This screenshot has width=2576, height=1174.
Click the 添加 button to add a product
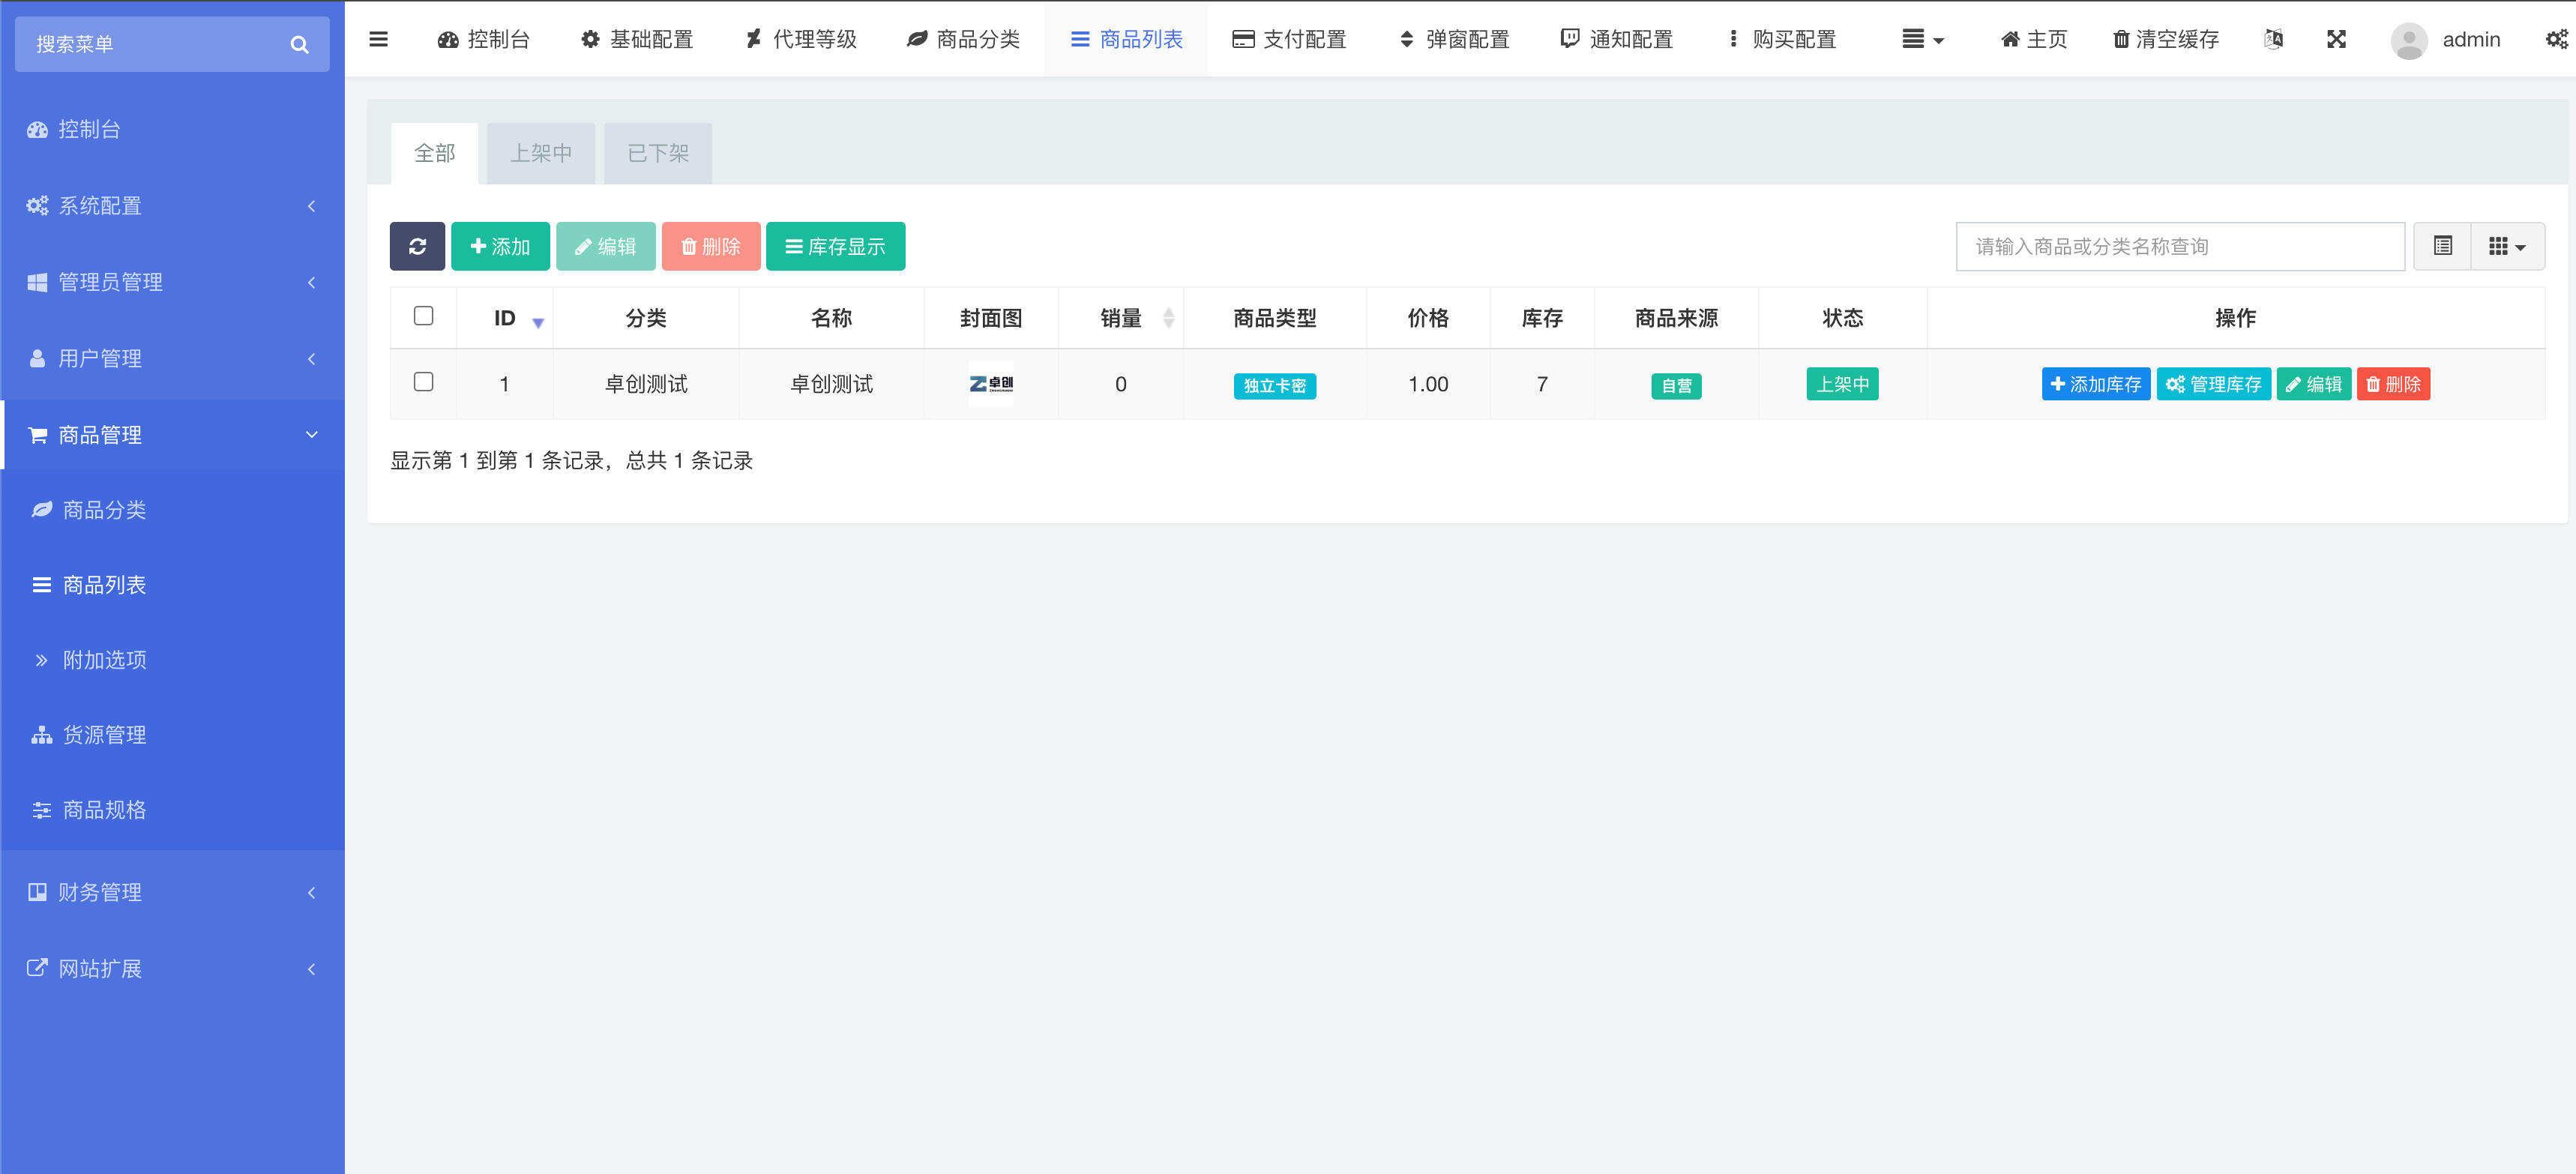500,246
